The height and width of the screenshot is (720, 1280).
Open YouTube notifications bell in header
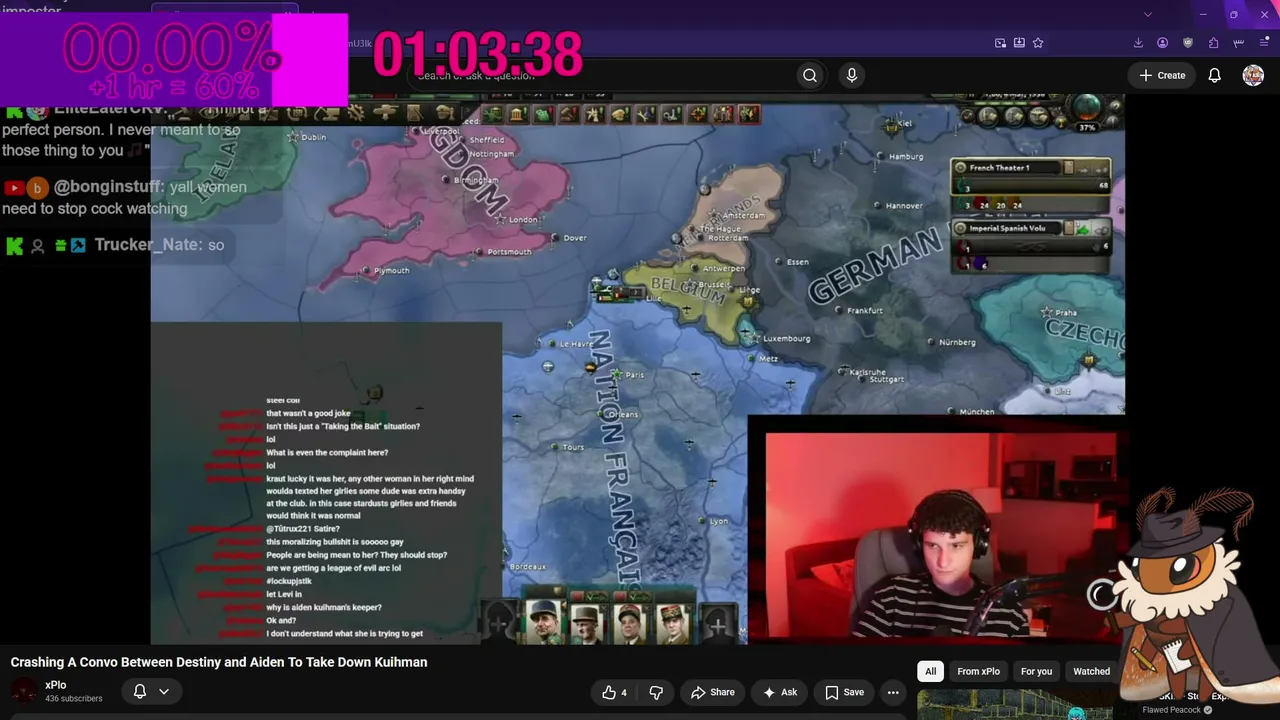(x=1214, y=75)
